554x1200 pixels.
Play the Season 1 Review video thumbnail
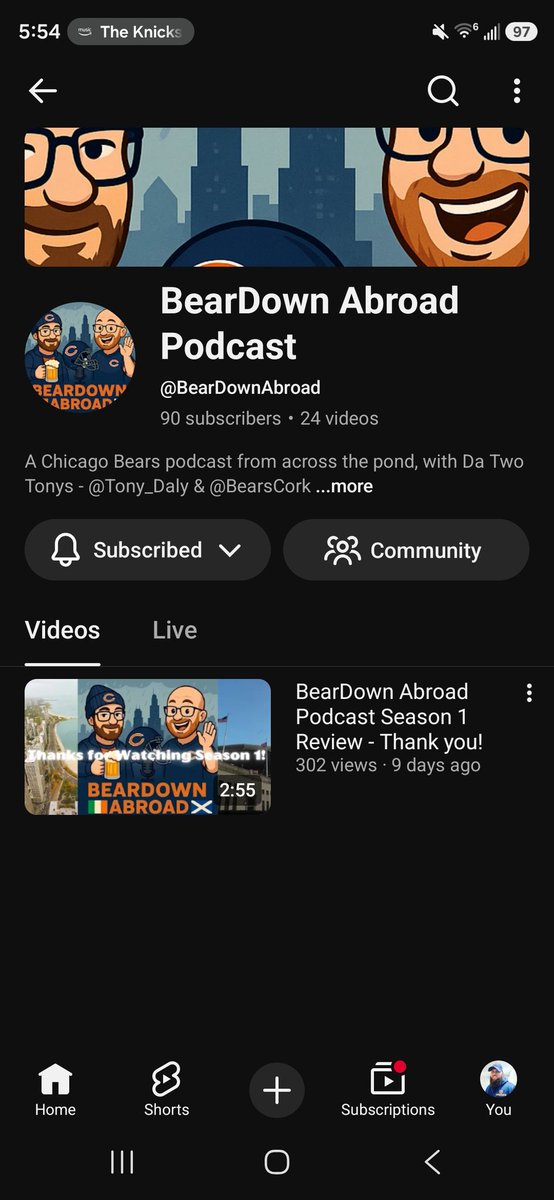(148, 747)
